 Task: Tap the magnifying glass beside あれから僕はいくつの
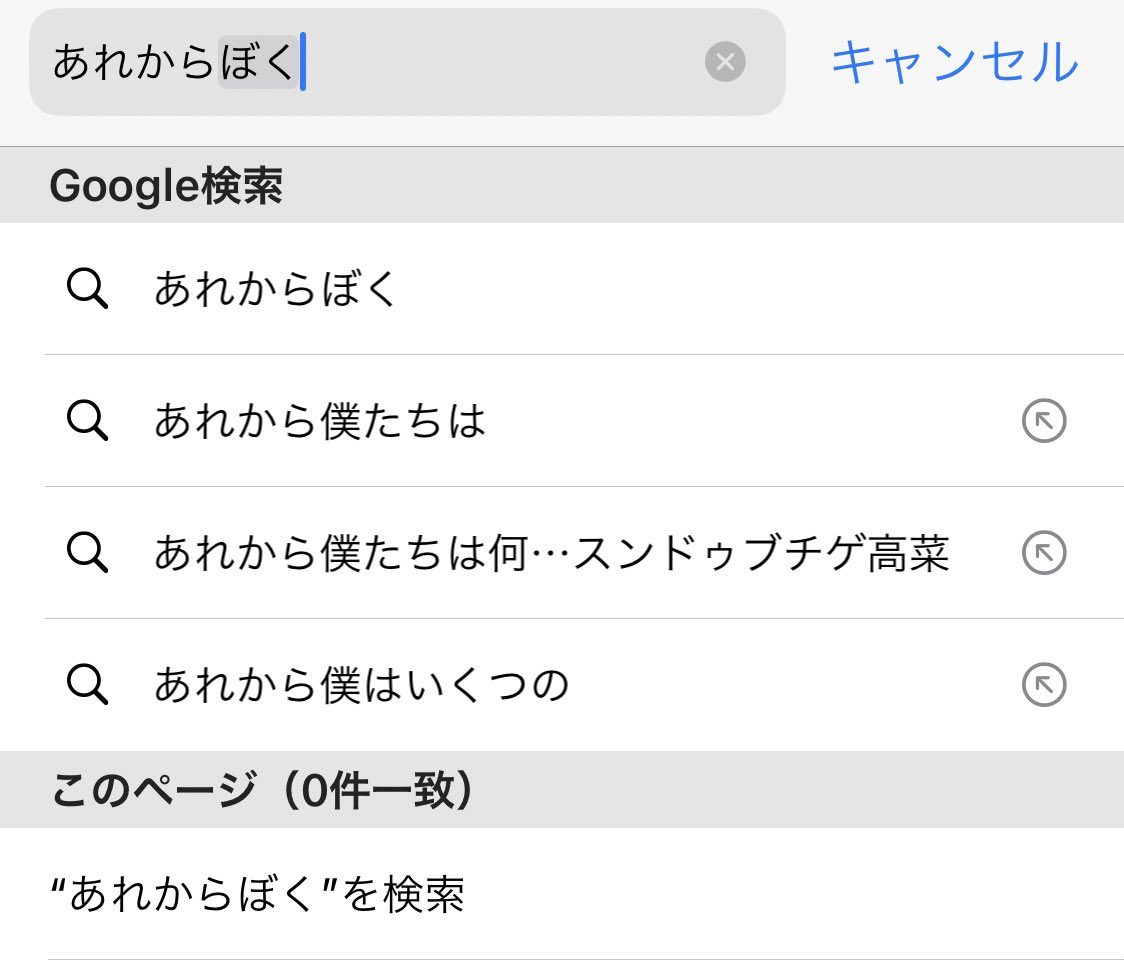[x=89, y=685]
